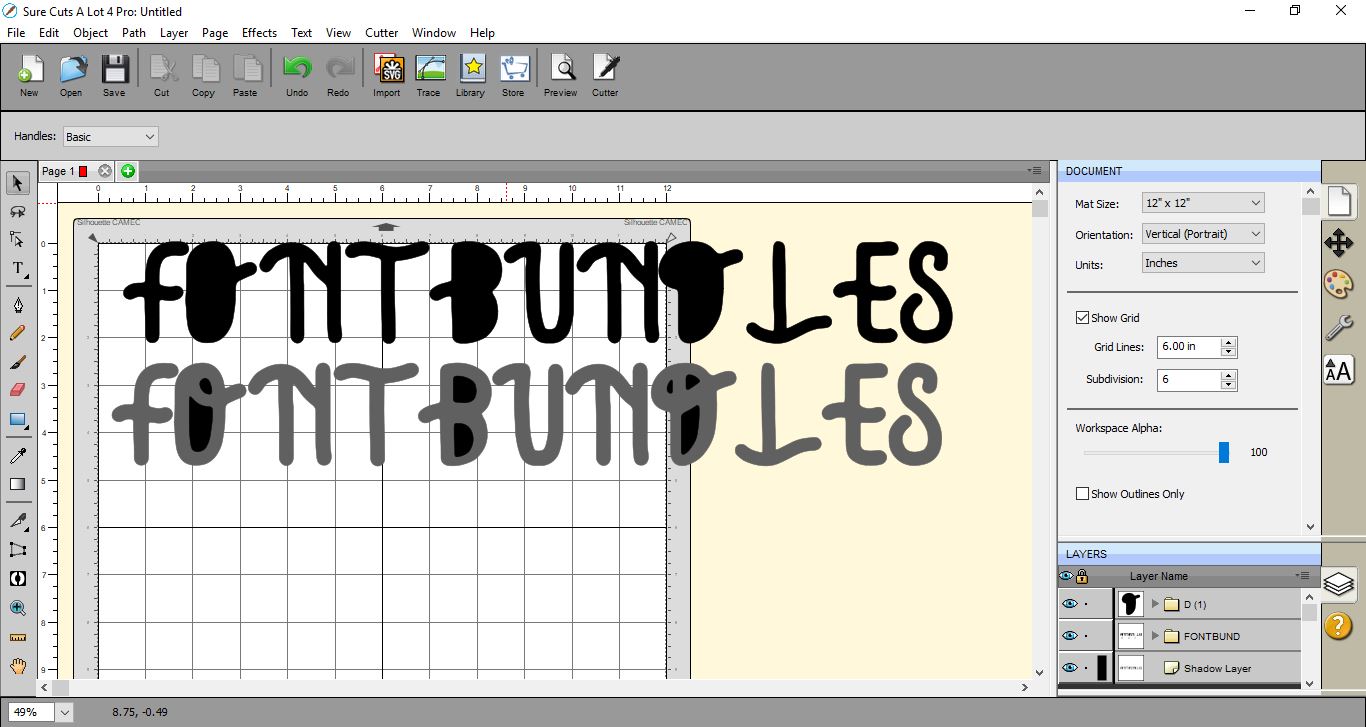Open a file with the Open icon
Image resolution: width=1366 pixels, height=727 pixels.
pyautogui.click(x=71, y=75)
